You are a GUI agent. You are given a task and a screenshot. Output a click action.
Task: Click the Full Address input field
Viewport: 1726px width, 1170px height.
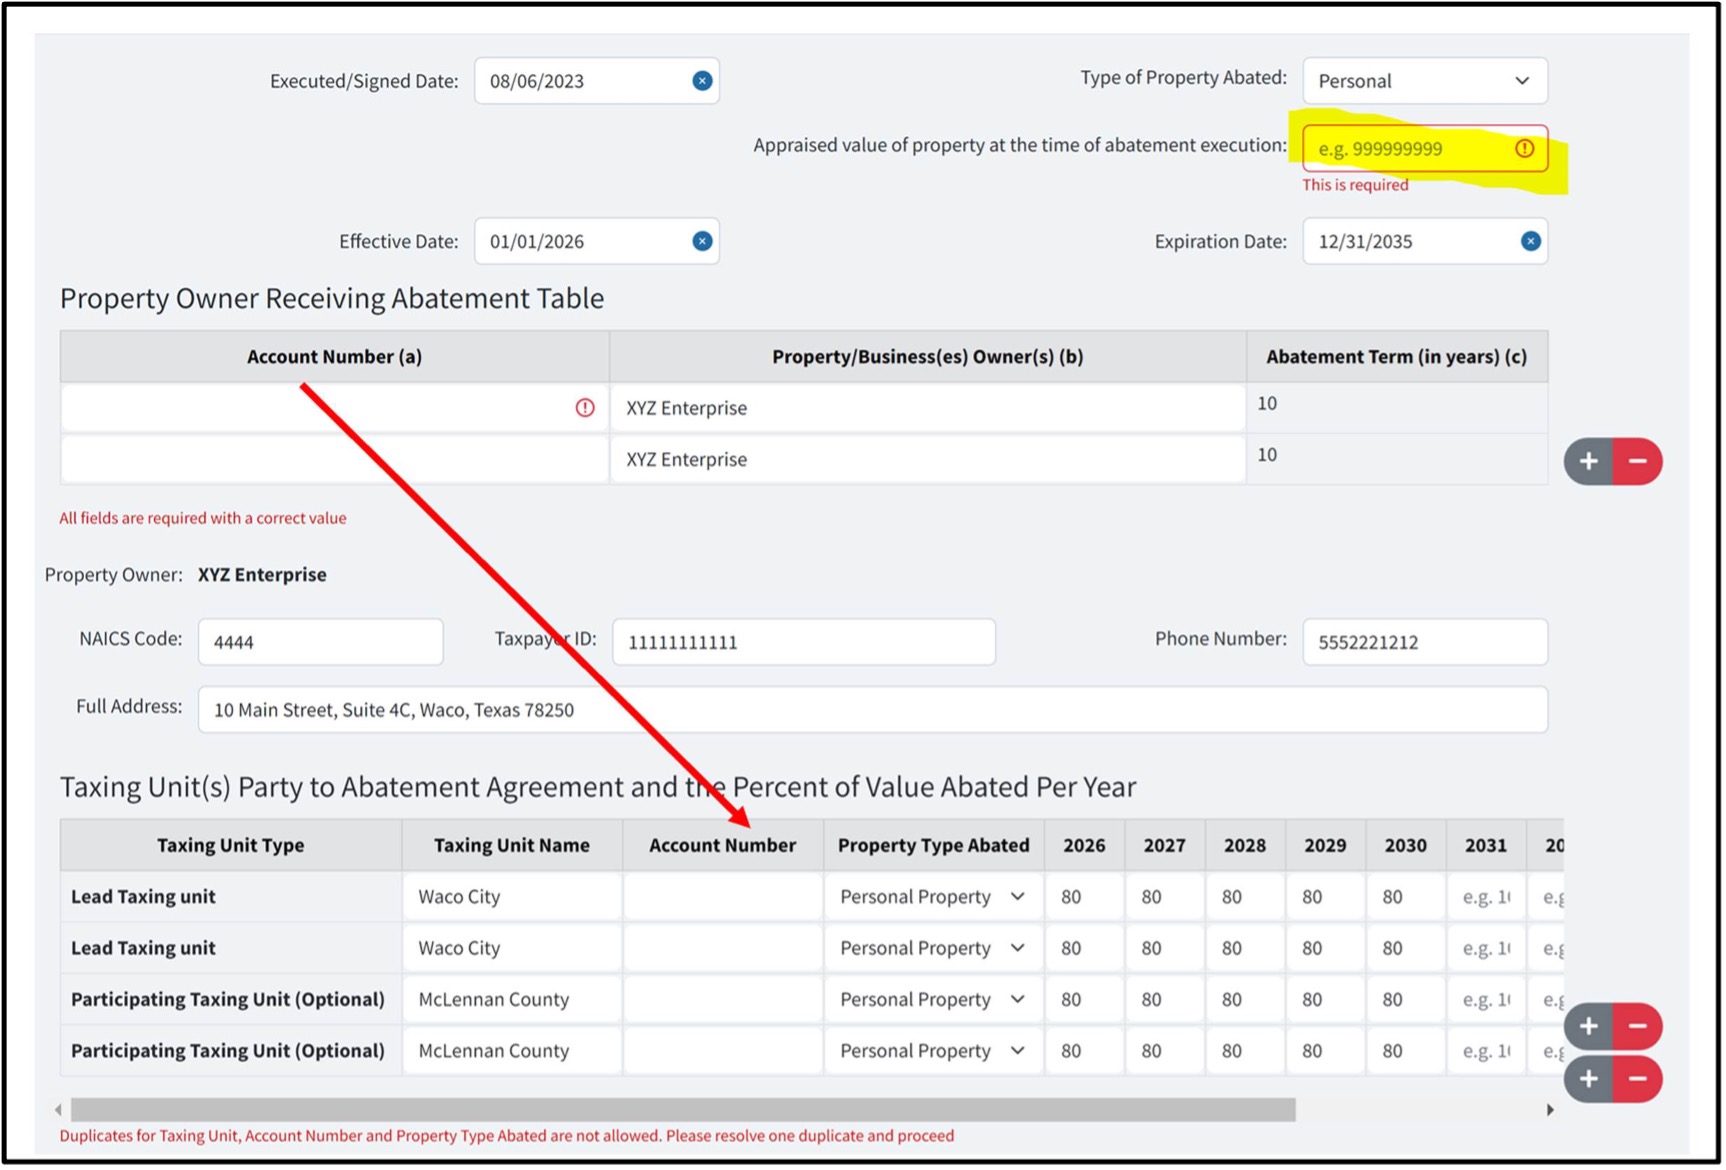[872, 710]
